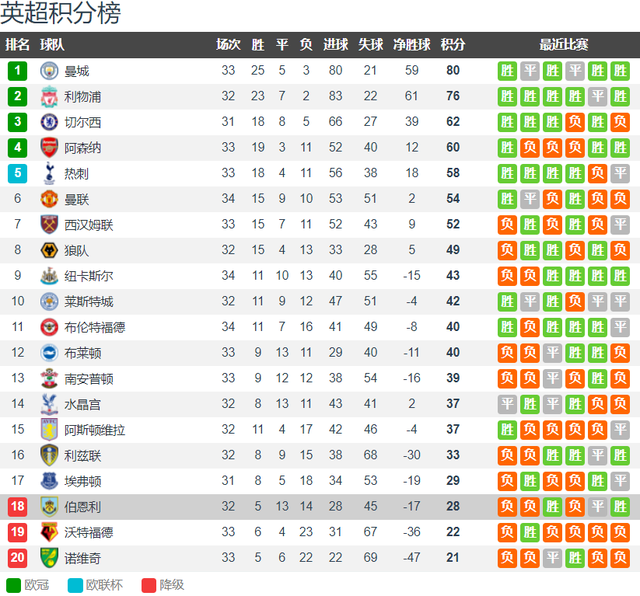This screenshot has height=596, width=640.
Task: Click the Wolves crest icon
Action: click(49, 250)
